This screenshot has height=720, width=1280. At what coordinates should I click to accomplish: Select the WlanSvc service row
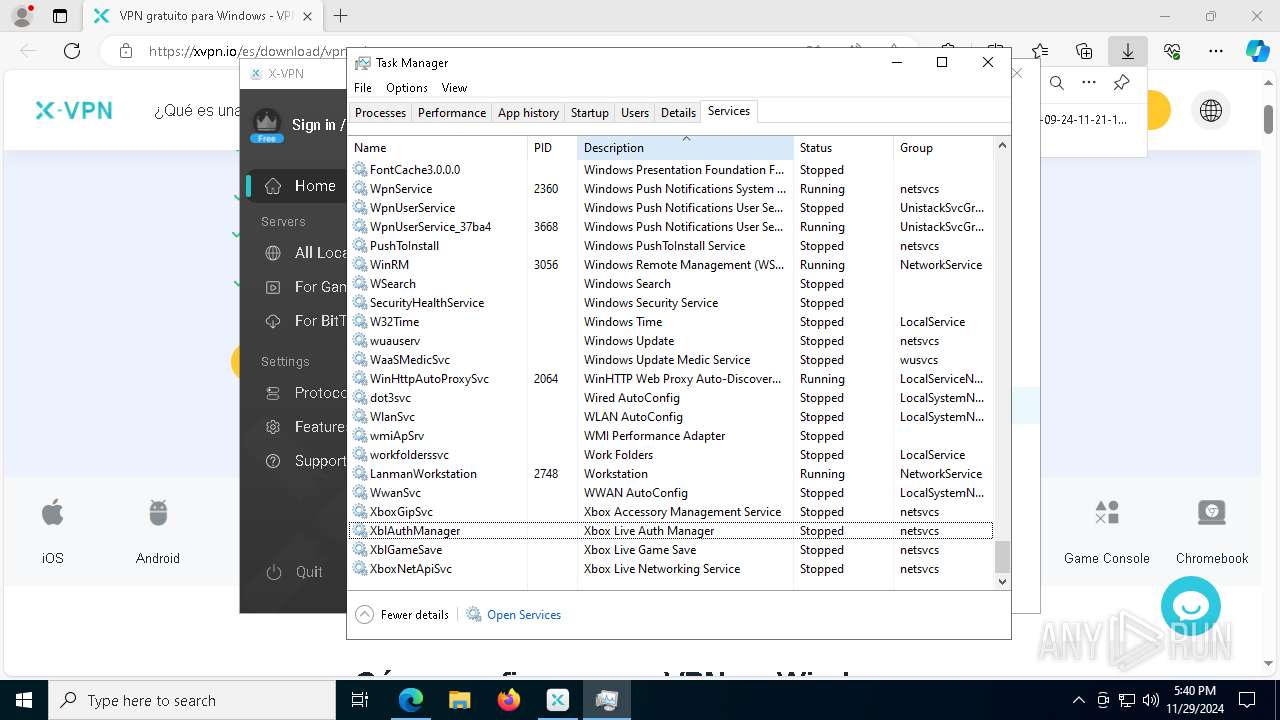(671, 417)
